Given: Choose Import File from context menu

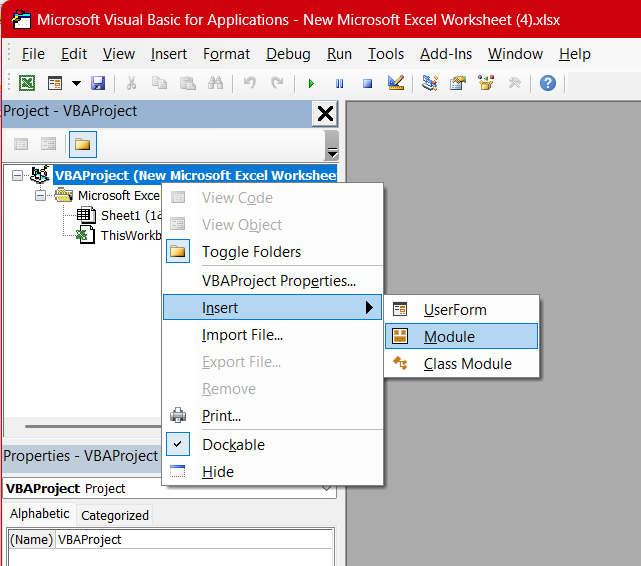Looking at the screenshot, I should point(273,335).
